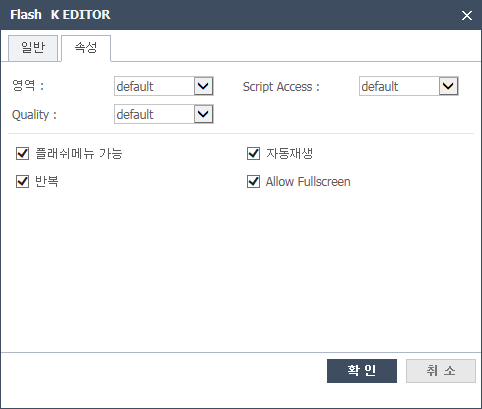Screen dimensions: 482x409
Task: Click the 확인 button
Action: tap(362, 371)
